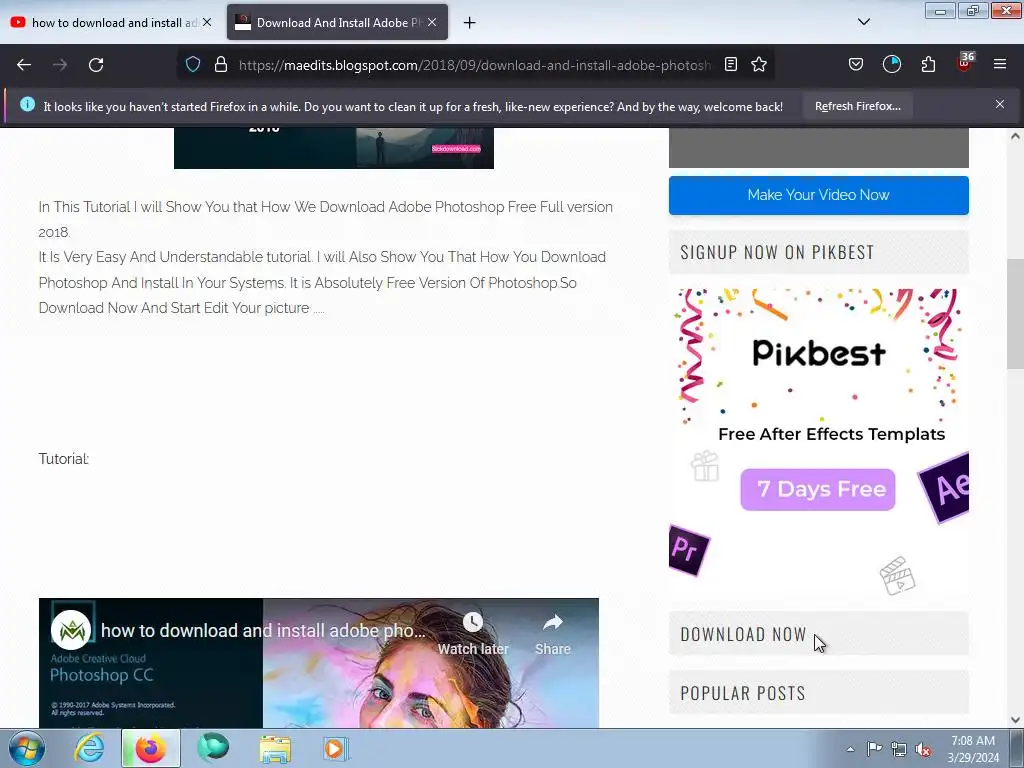This screenshot has height=768, width=1024.
Task: Toggle reader view icon in address bar
Action: coord(731,65)
